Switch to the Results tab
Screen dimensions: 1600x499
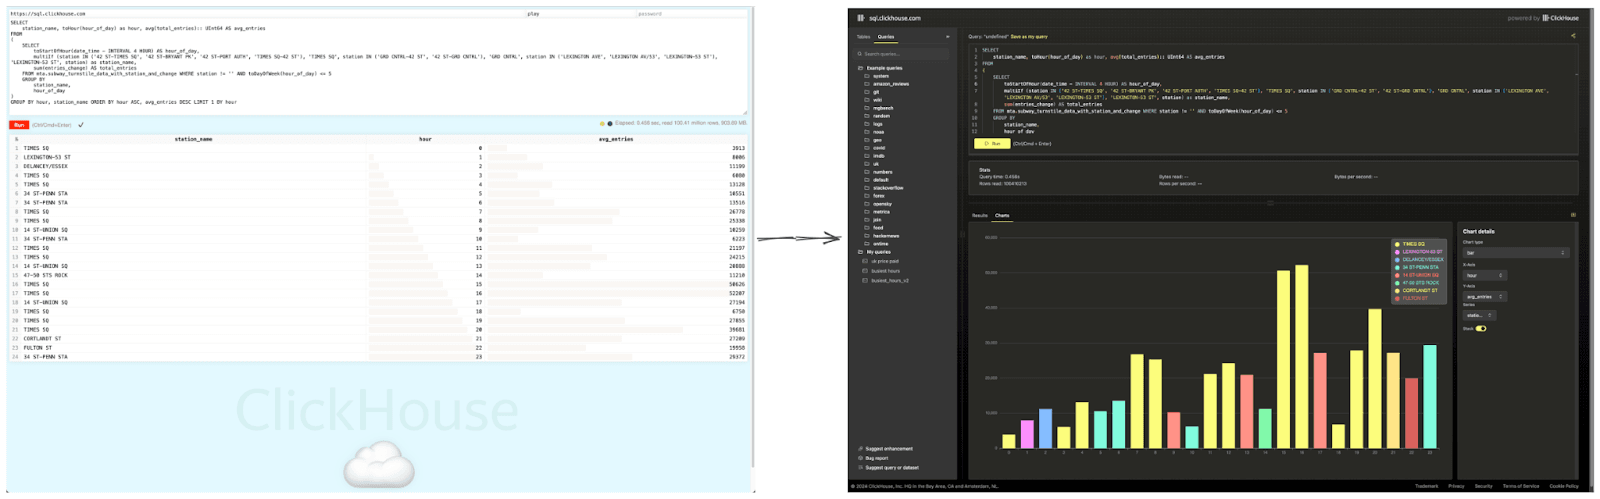[x=980, y=215]
